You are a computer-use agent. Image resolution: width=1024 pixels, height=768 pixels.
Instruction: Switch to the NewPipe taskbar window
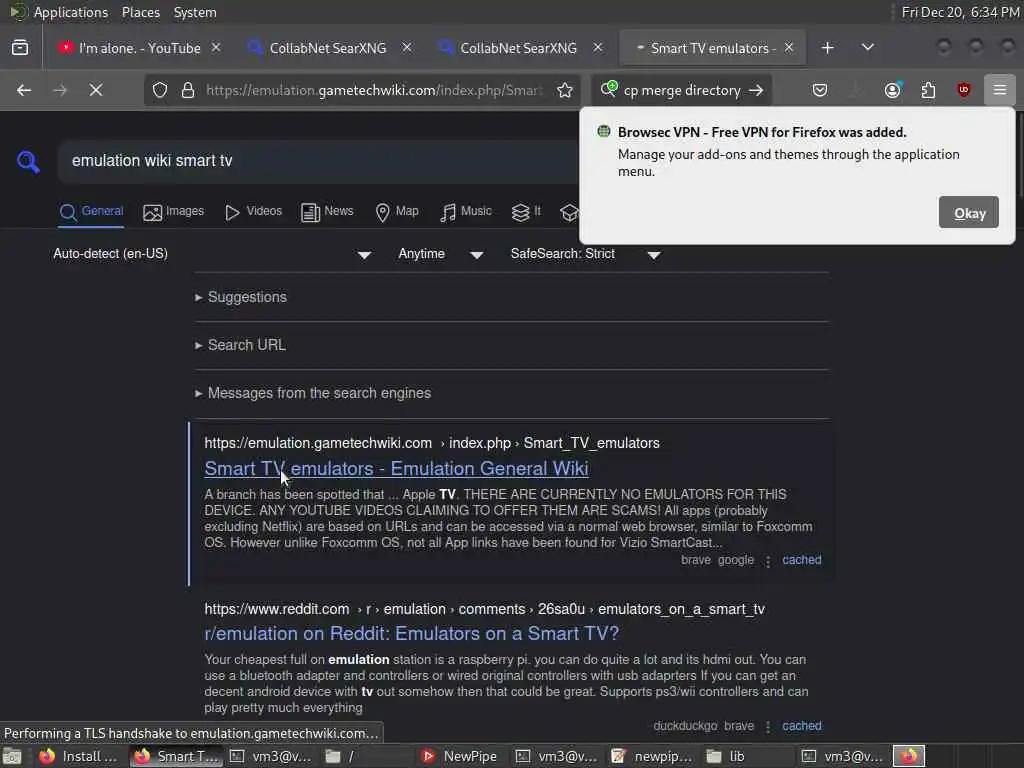click(460, 756)
